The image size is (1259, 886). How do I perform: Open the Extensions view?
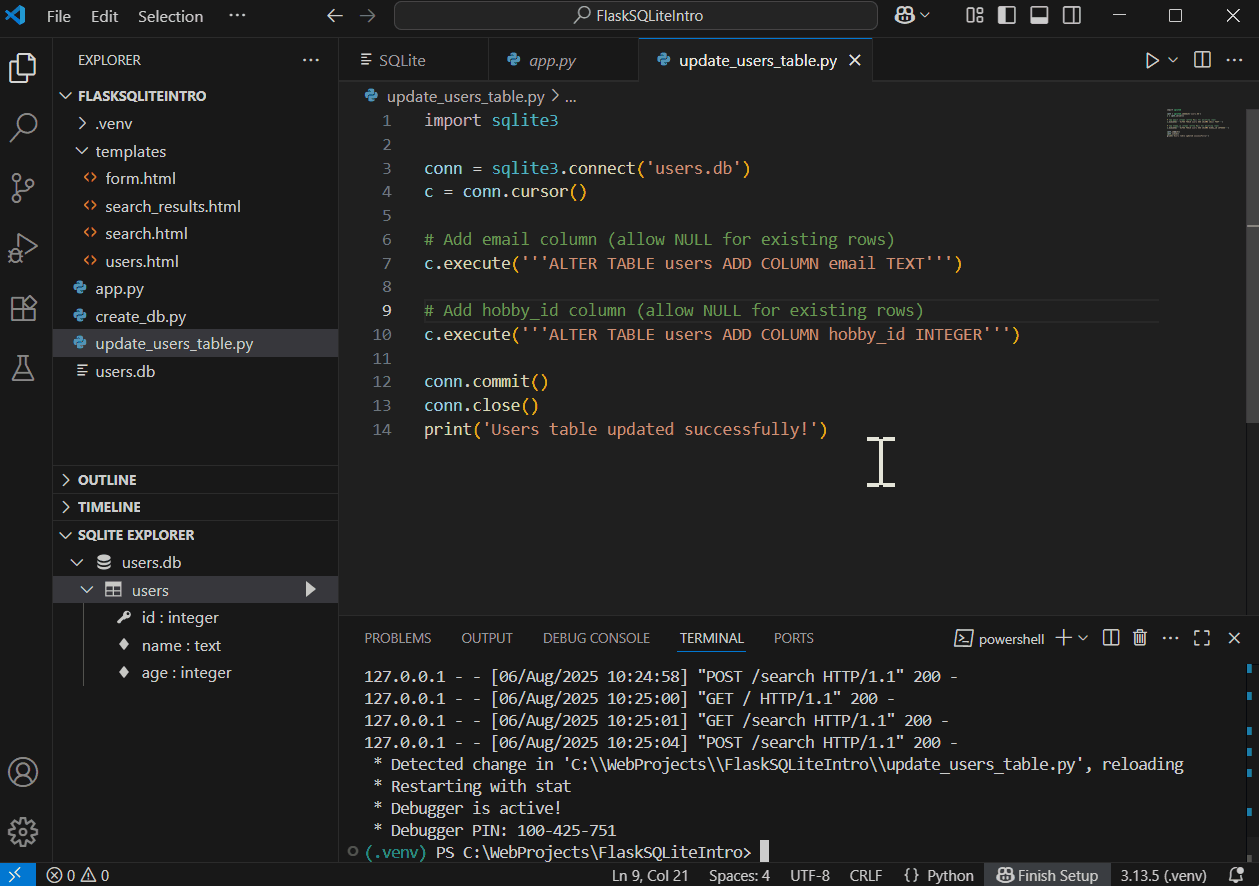coord(23,308)
